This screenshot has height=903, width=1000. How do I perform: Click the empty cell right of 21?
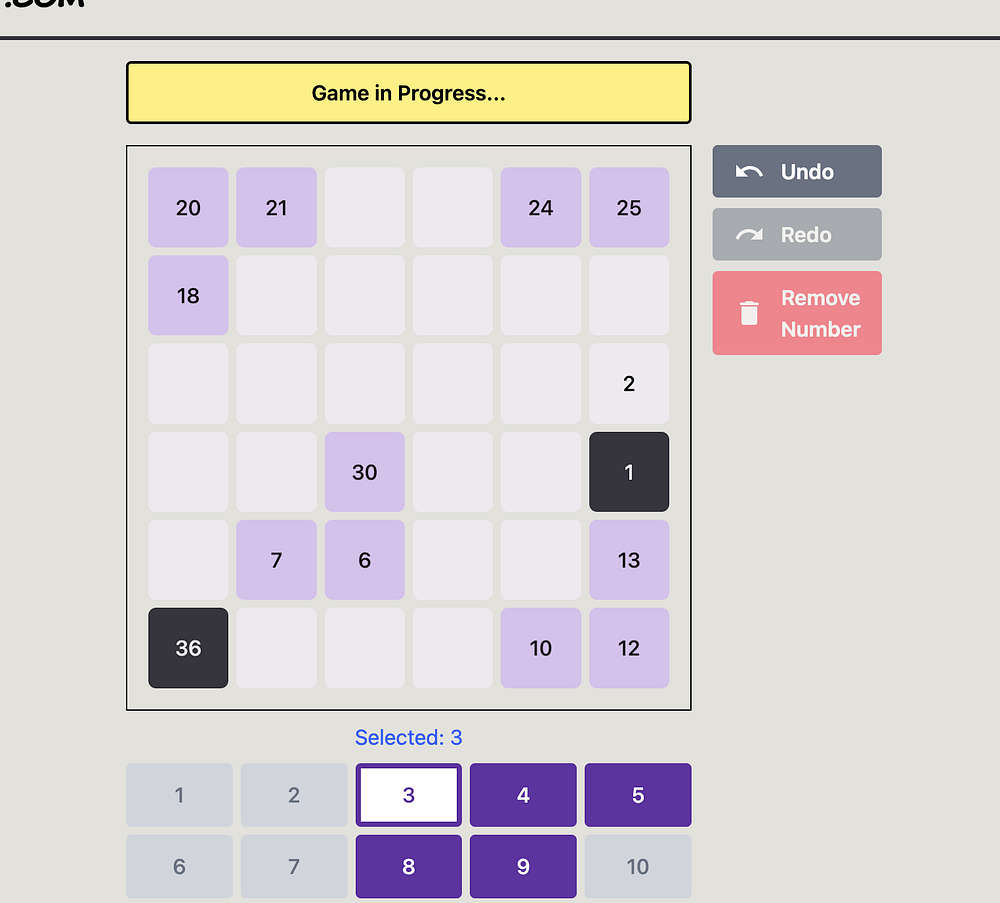365,208
